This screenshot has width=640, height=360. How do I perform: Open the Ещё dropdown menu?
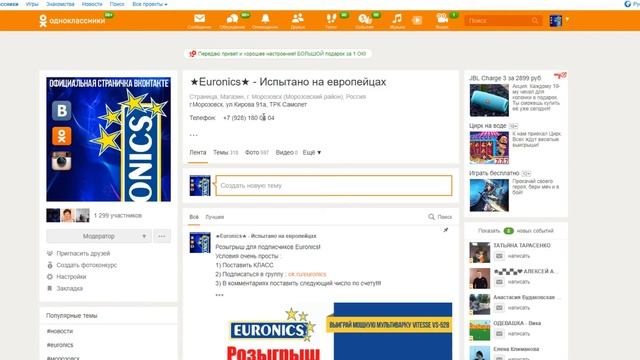click(312, 152)
